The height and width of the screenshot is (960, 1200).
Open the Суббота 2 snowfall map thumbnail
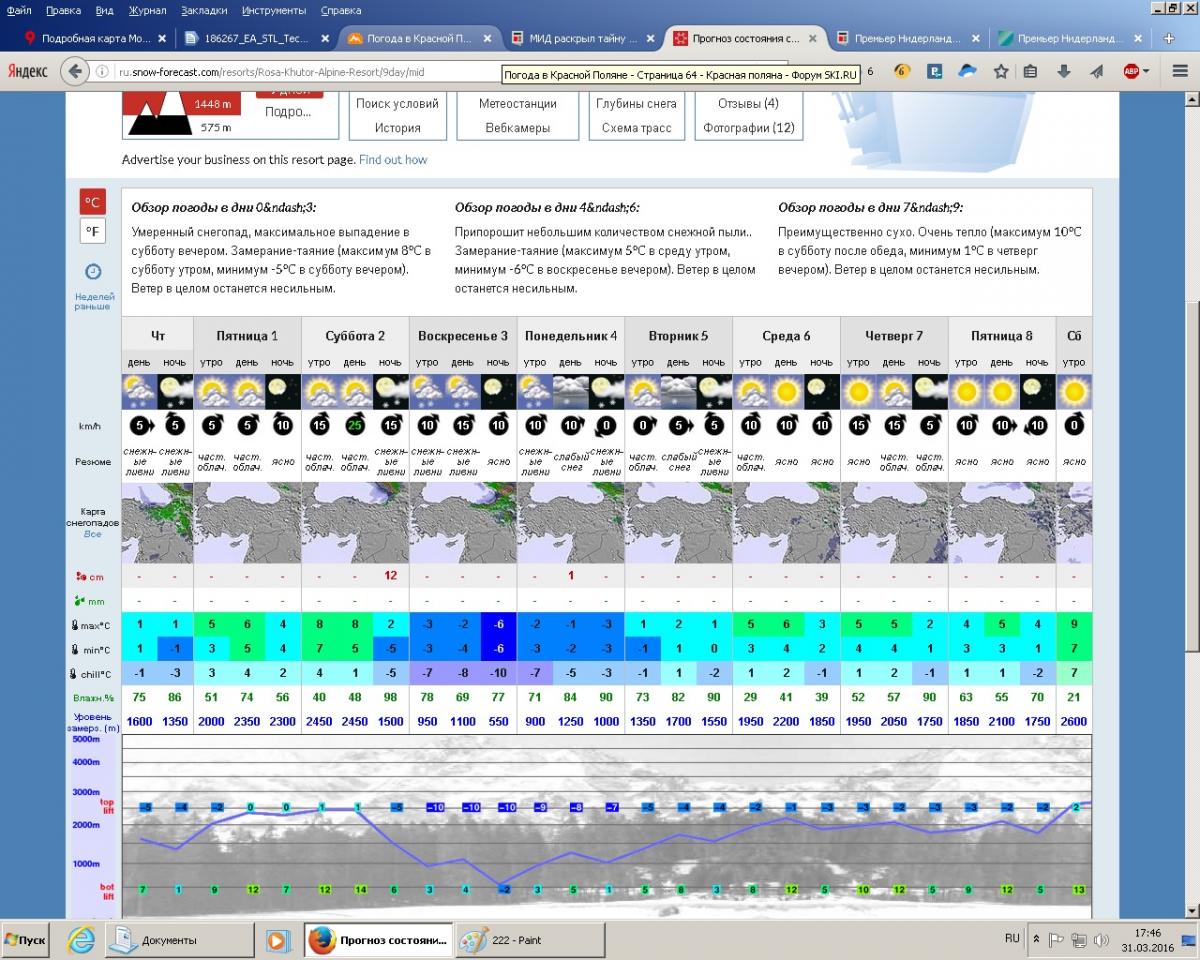pos(355,523)
